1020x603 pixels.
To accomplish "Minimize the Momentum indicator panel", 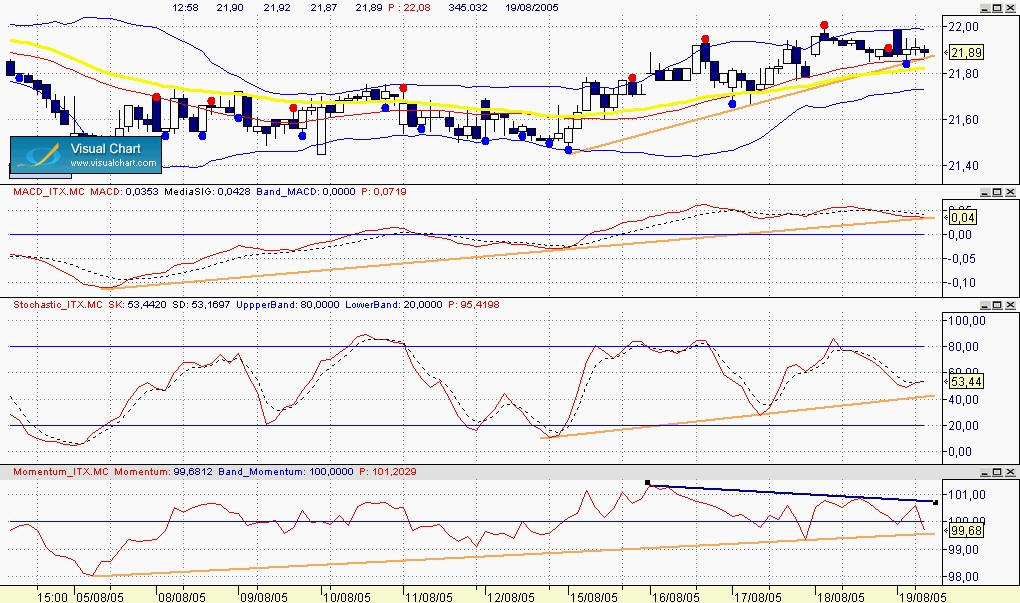I will 983,470.
